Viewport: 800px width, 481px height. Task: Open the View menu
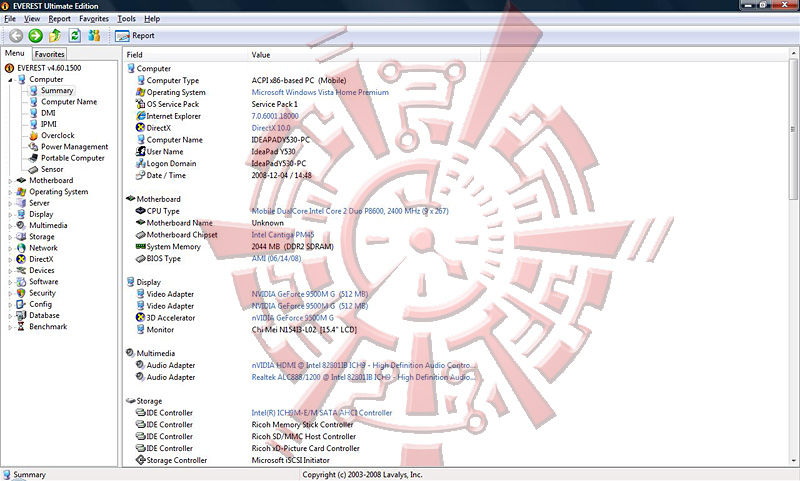tap(32, 19)
